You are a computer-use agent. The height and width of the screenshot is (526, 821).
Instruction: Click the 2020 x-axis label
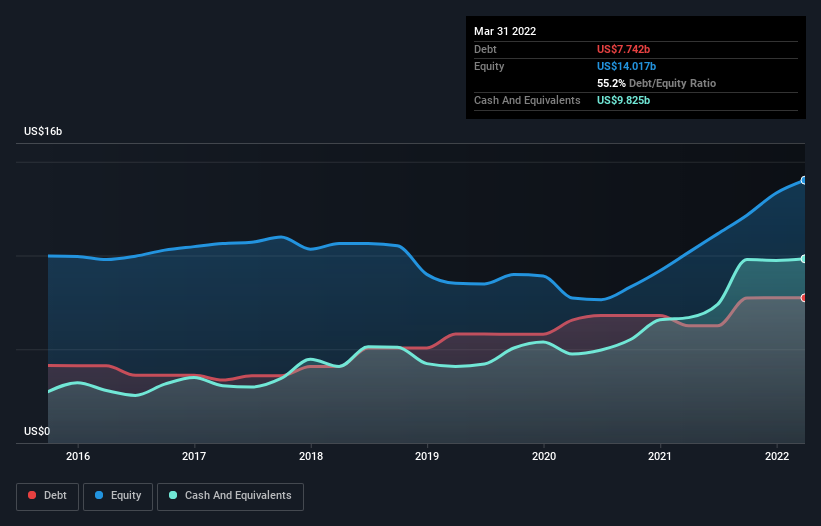click(x=543, y=456)
